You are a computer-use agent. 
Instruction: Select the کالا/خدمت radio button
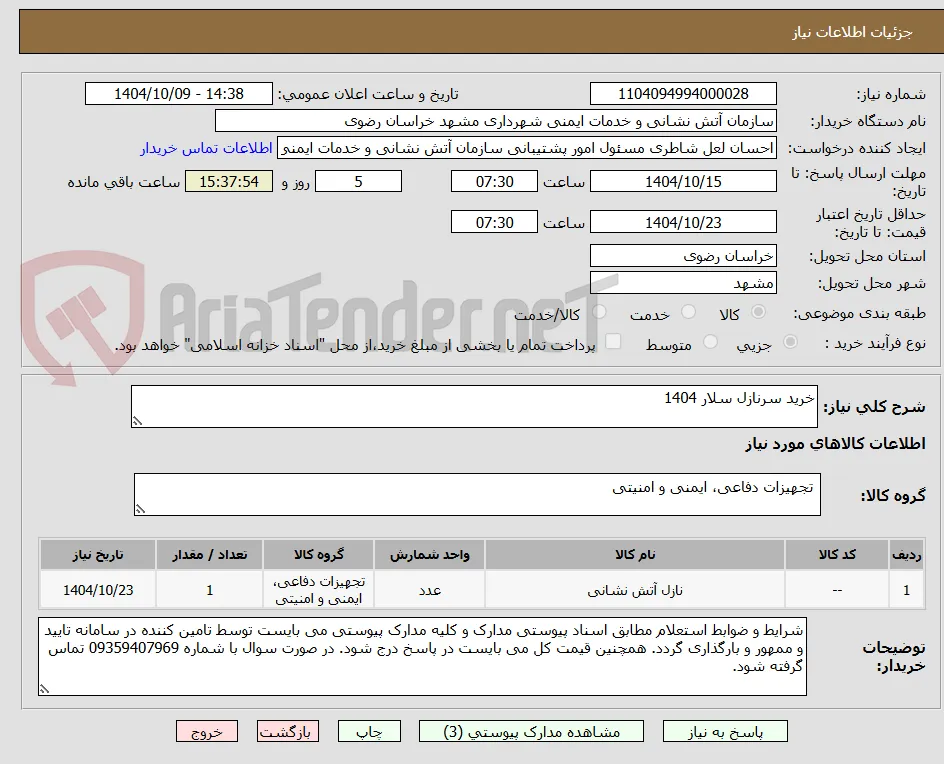599,312
